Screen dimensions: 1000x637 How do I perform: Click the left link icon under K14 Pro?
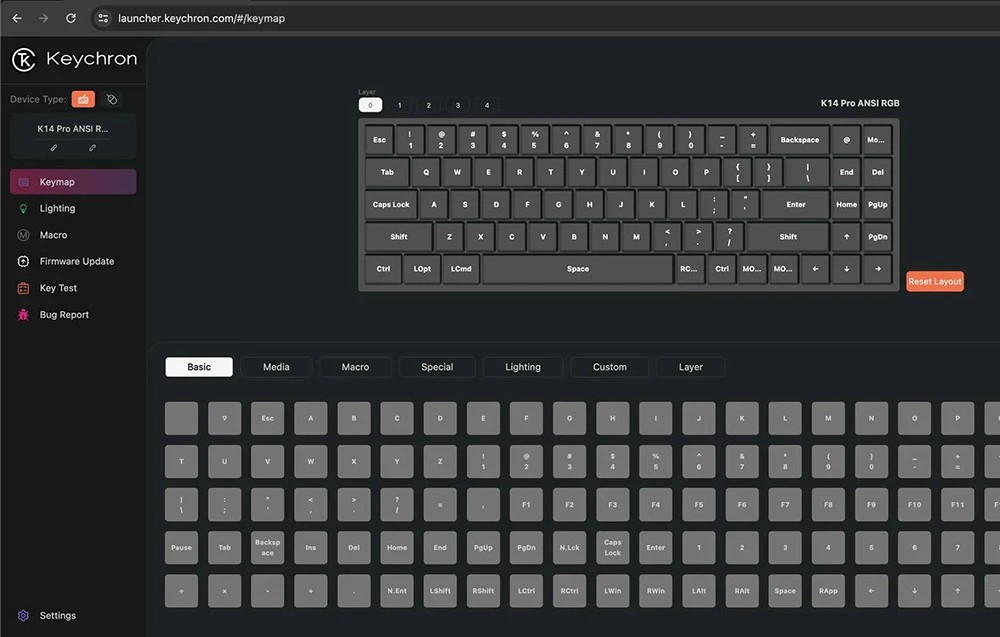pos(54,148)
